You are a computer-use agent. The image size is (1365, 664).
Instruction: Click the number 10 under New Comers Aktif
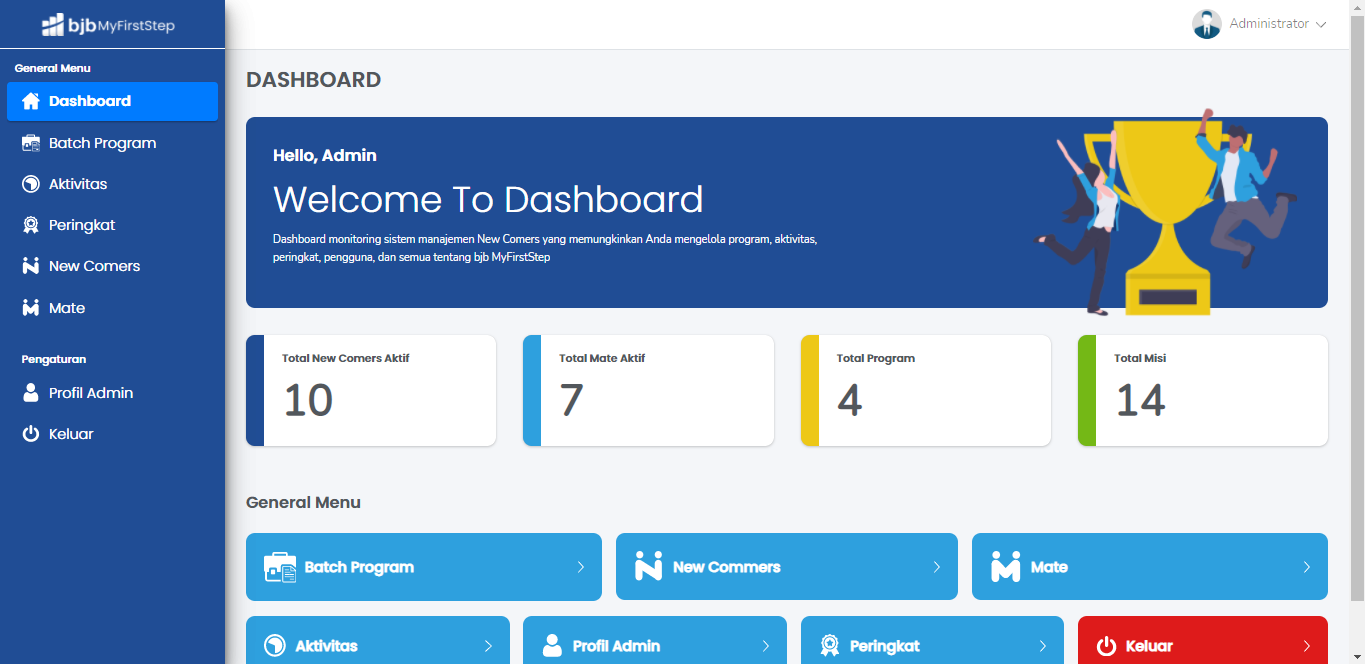pyautogui.click(x=308, y=400)
